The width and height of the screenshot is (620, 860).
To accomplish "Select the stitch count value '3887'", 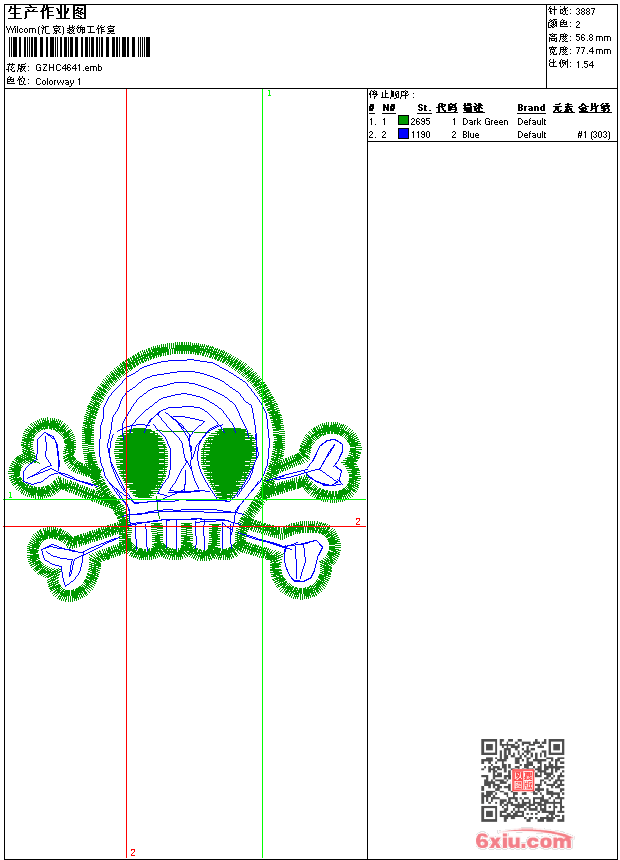I will (x=585, y=12).
